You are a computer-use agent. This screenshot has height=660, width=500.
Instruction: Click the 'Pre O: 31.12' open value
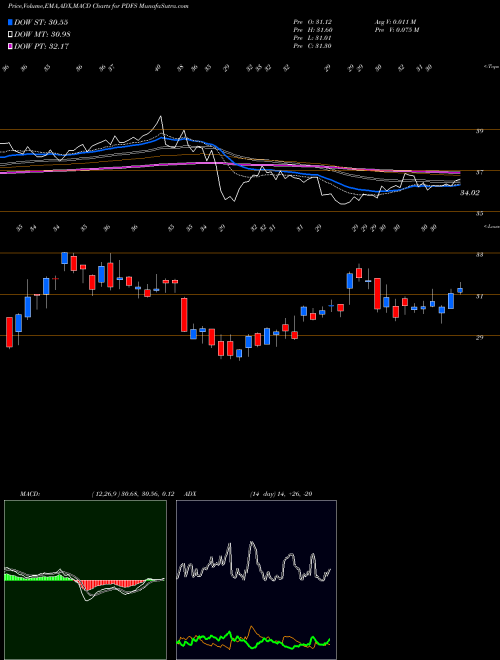[x=313, y=22]
